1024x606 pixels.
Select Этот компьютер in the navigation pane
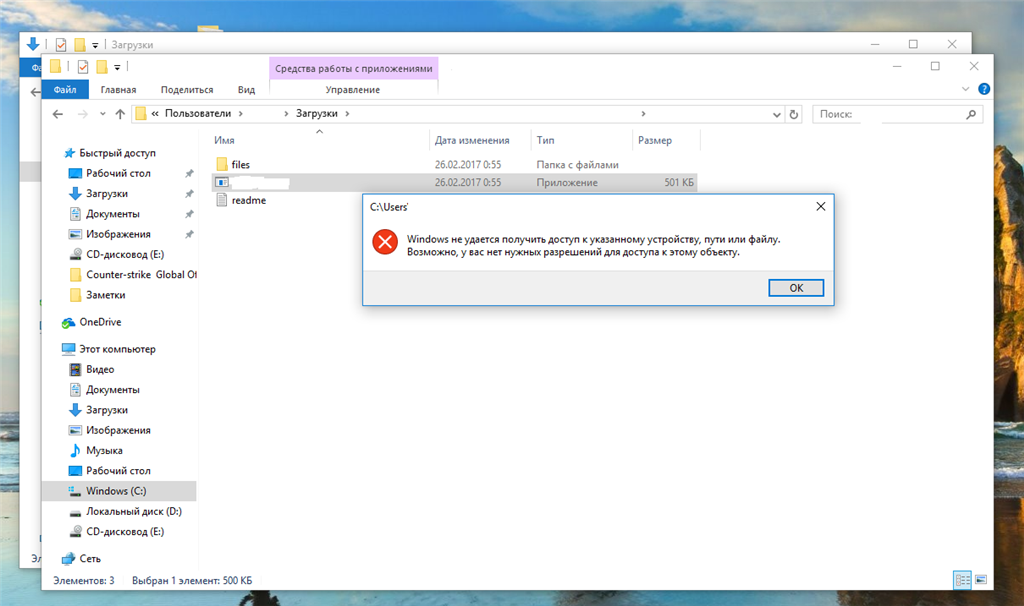118,349
